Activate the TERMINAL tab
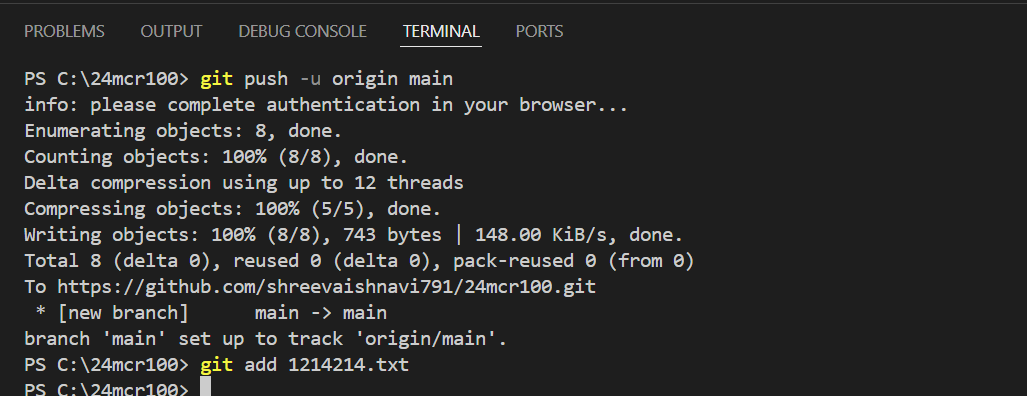Image resolution: width=1027 pixels, height=396 pixels. (441, 31)
